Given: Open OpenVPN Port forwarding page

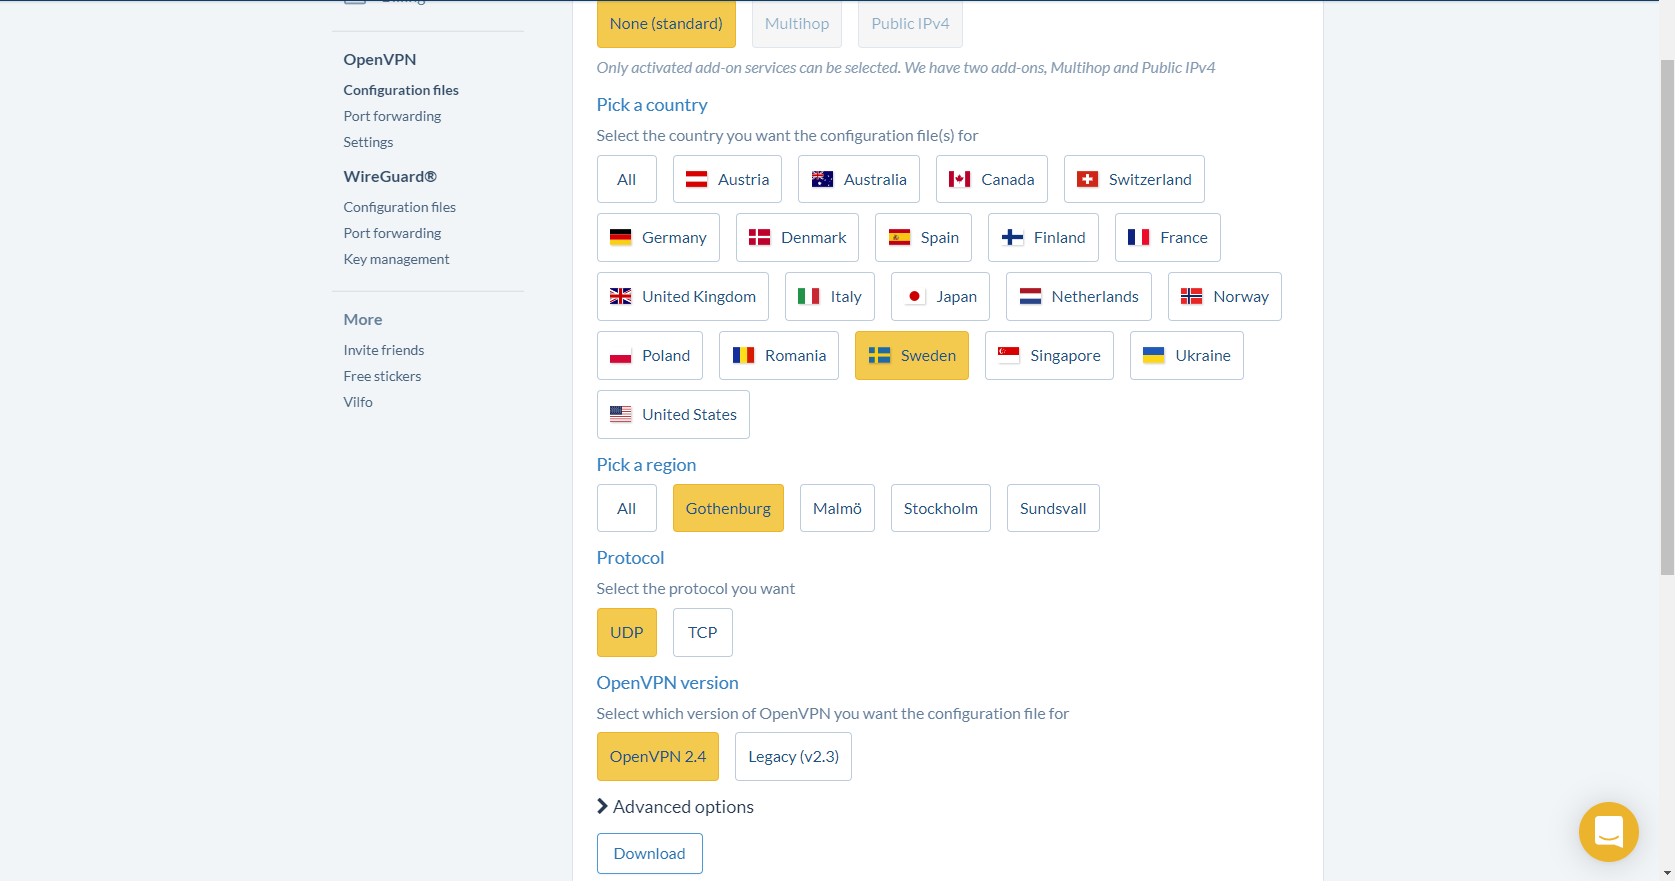Looking at the screenshot, I should click(x=392, y=116).
